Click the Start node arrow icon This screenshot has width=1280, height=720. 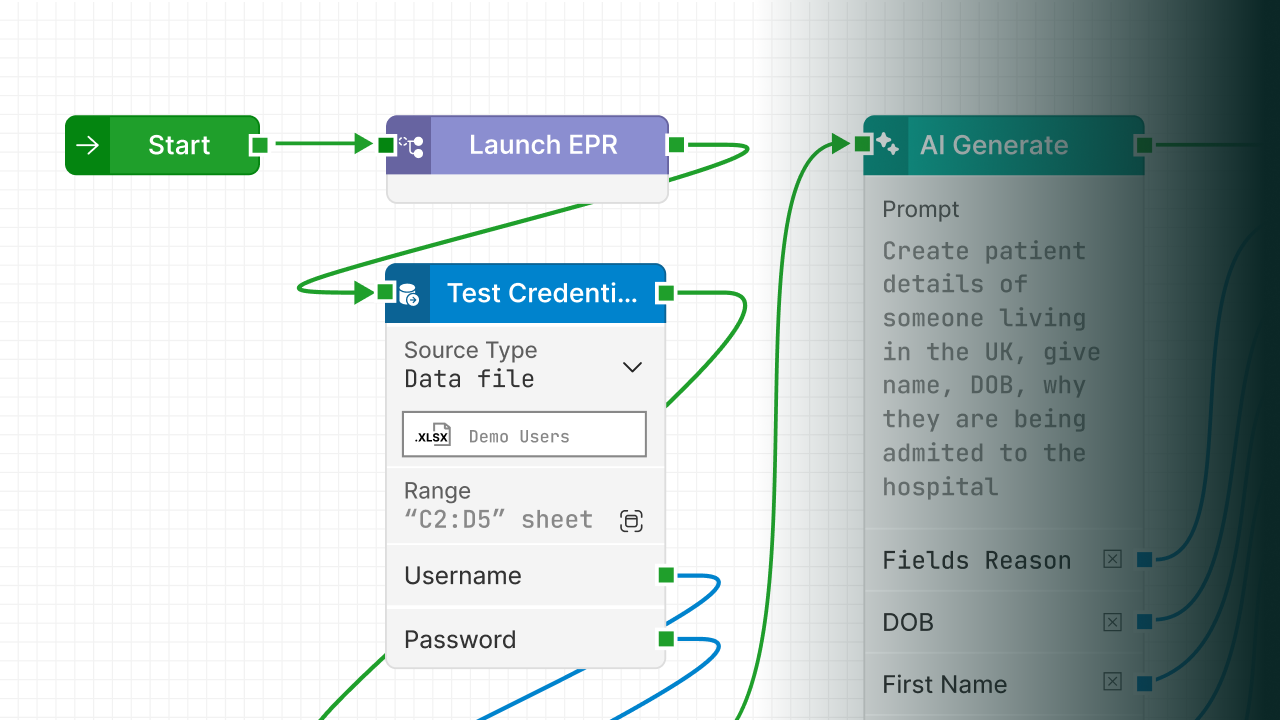[x=88, y=145]
